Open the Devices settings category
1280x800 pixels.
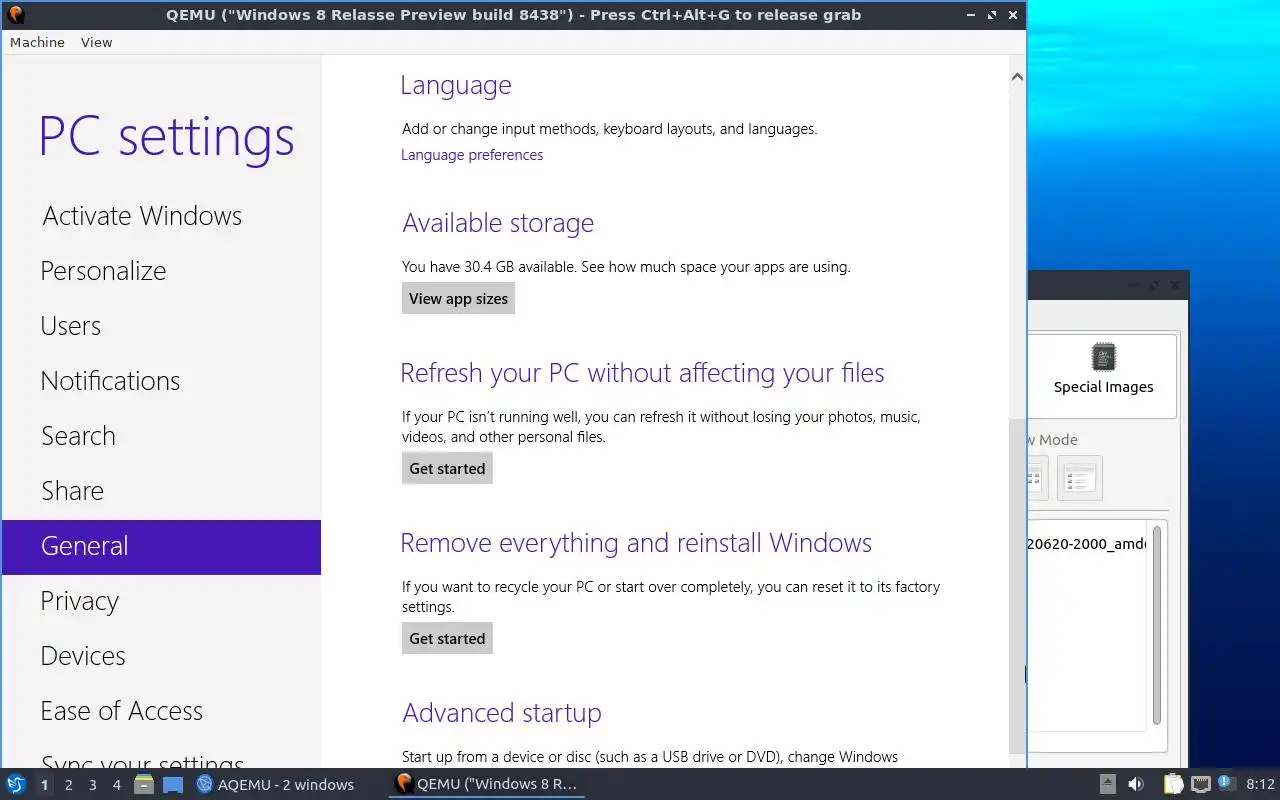83,656
